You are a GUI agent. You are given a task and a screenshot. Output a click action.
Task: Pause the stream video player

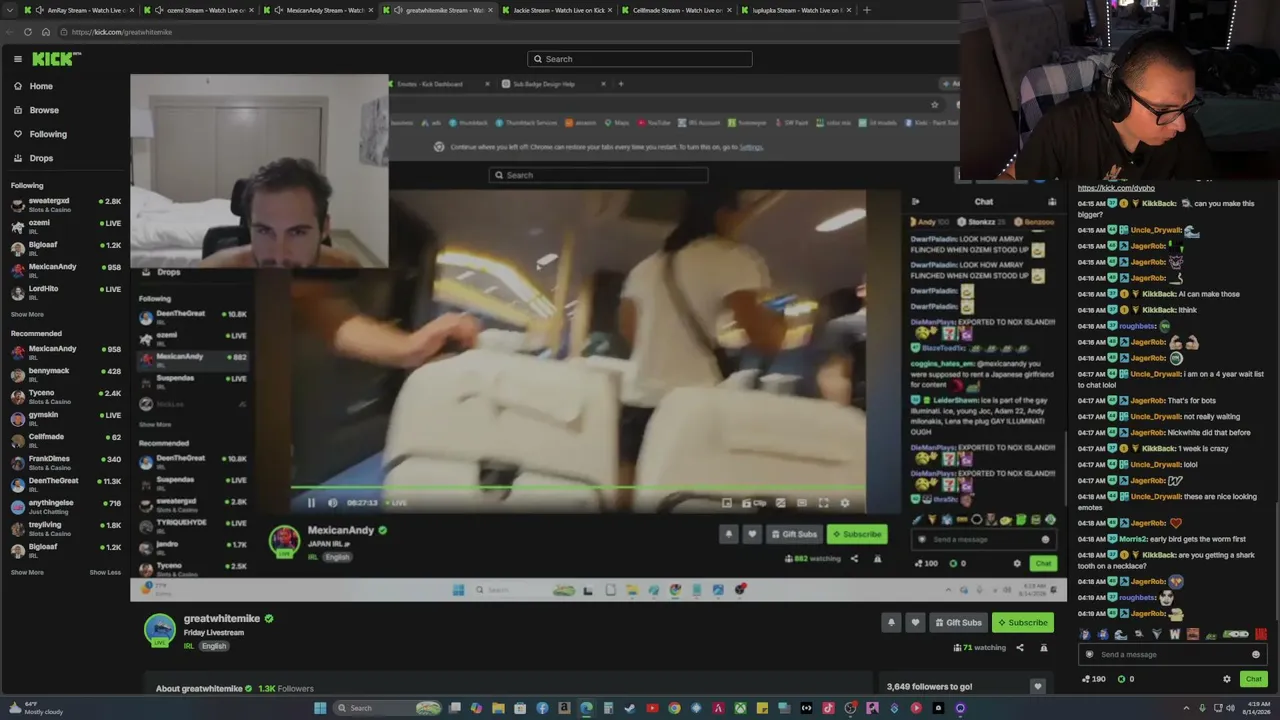click(311, 503)
